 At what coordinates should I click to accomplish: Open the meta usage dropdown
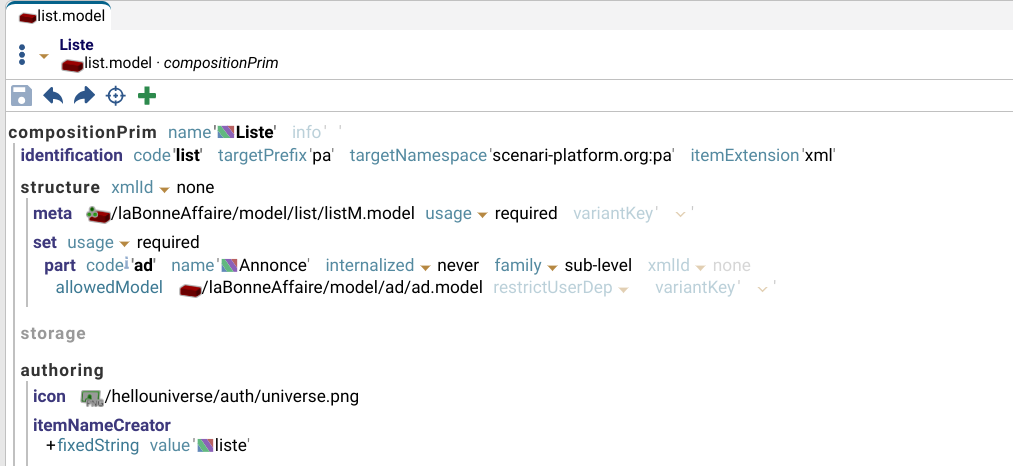tap(481, 215)
